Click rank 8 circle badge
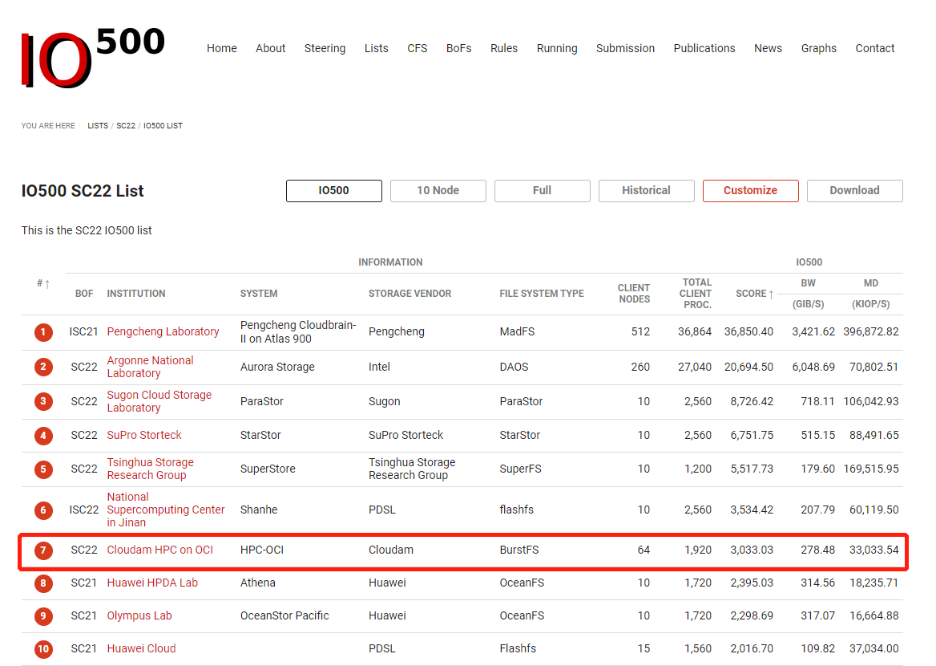This screenshot has width=936, height=666. point(43,583)
